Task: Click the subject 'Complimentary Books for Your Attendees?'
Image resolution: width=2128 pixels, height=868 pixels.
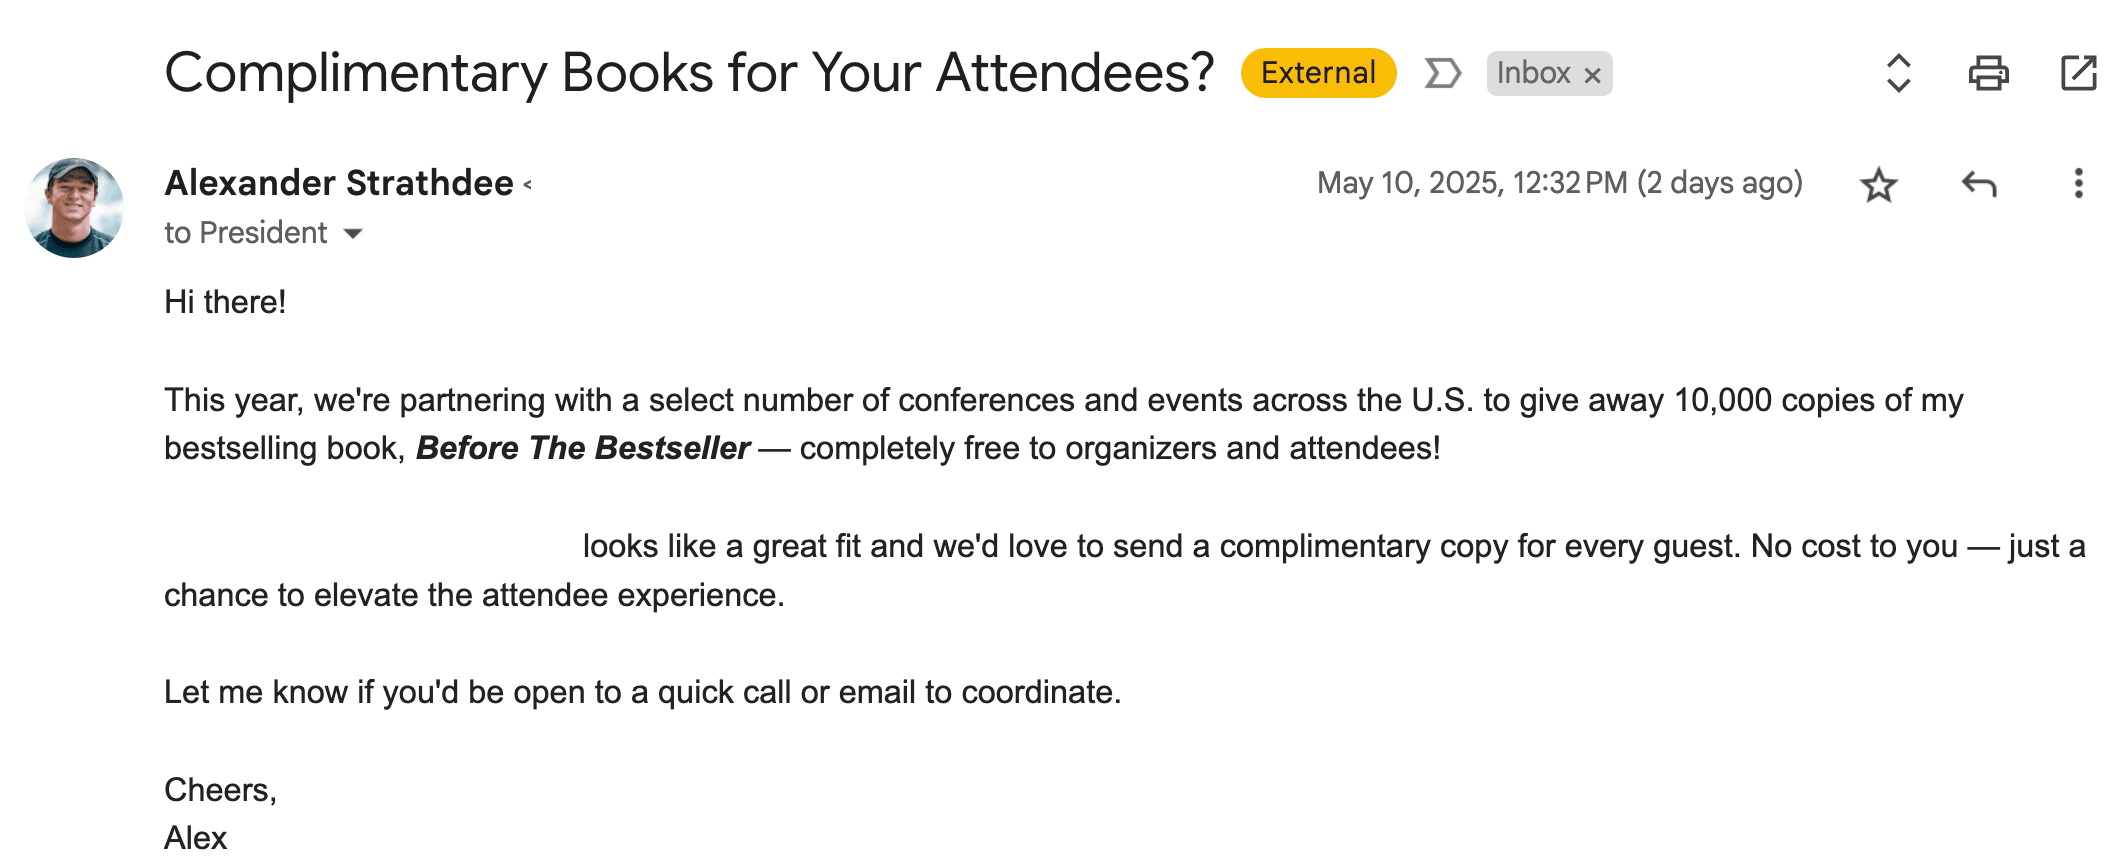Action: click(x=689, y=73)
